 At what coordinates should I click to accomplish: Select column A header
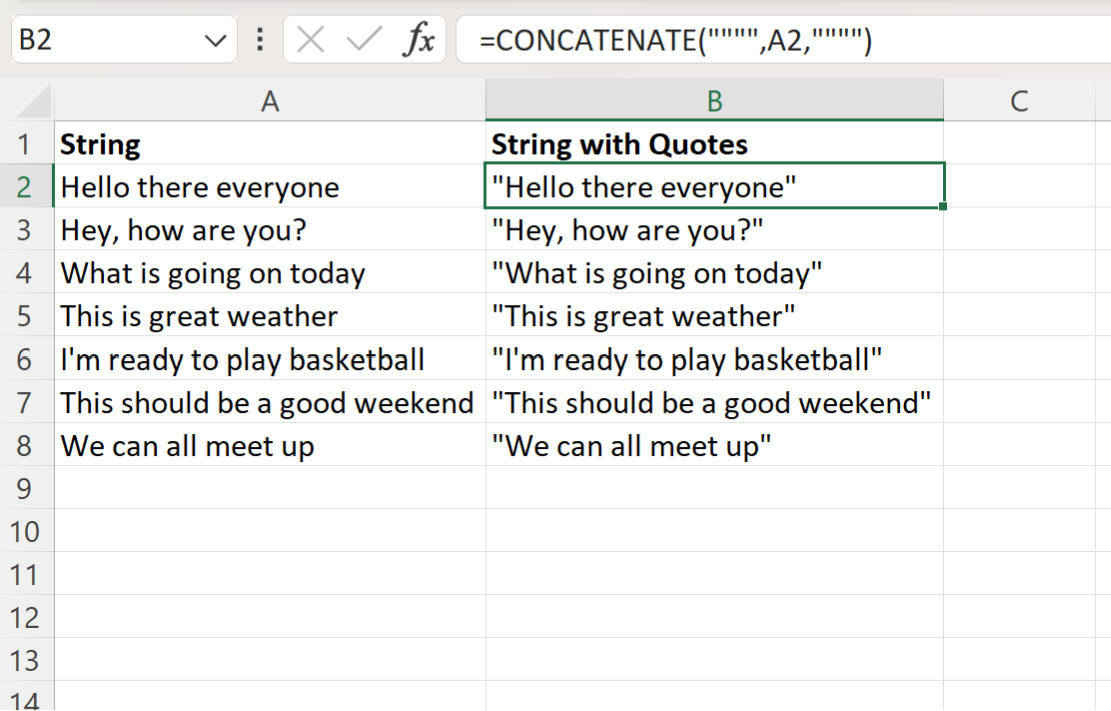(x=269, y=100)
